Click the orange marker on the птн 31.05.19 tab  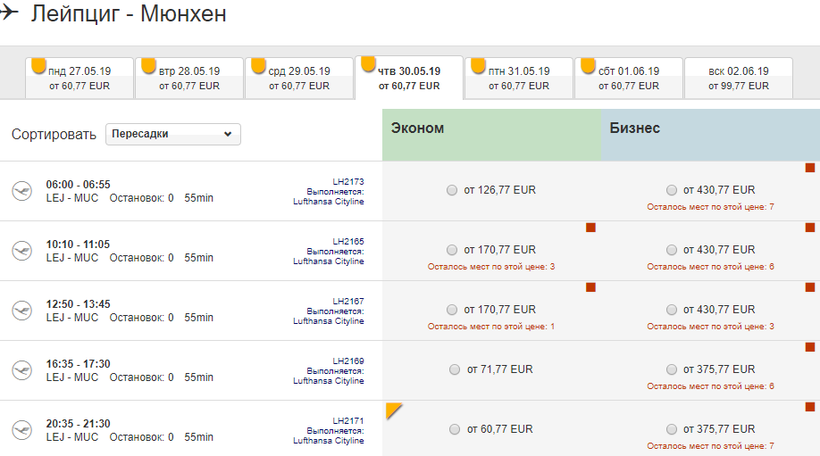(x=477, y=66)
